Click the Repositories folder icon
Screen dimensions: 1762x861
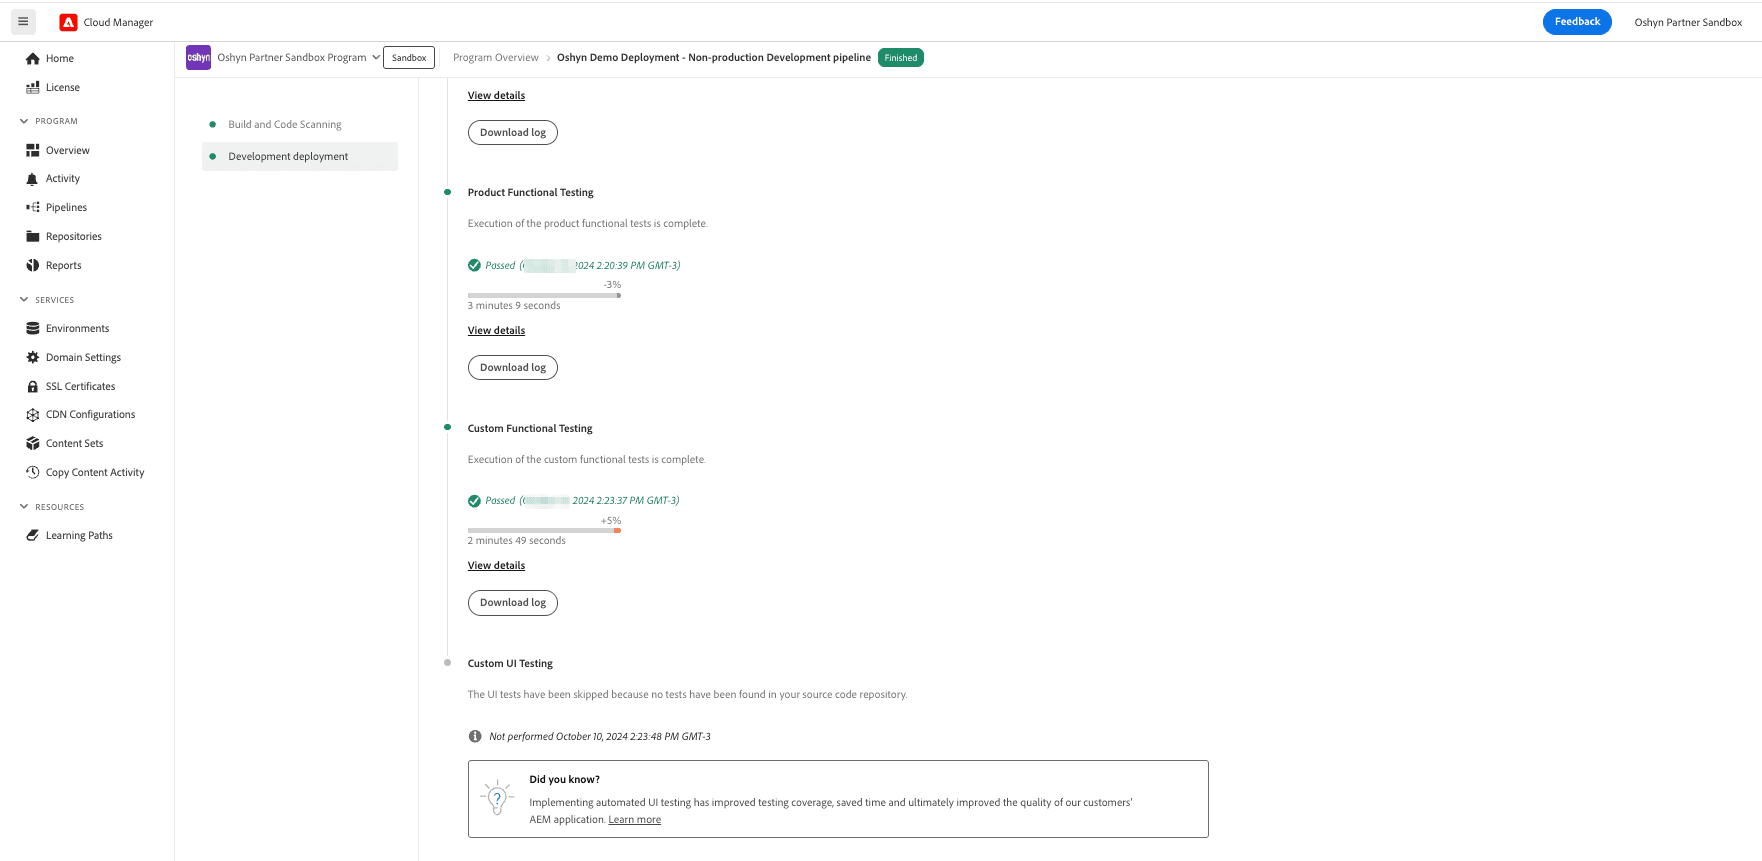(x=33, y=236)
